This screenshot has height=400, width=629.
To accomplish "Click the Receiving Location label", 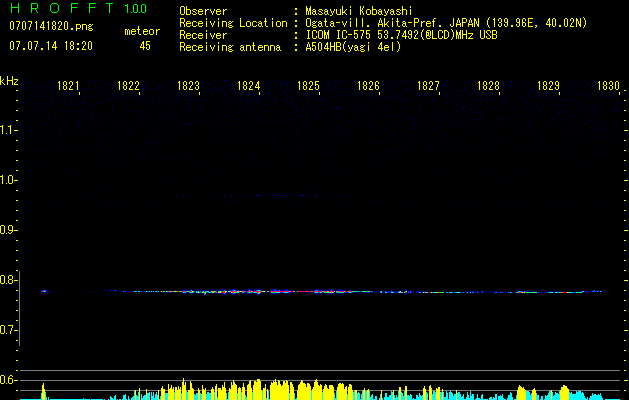I will tap(233, 23).
